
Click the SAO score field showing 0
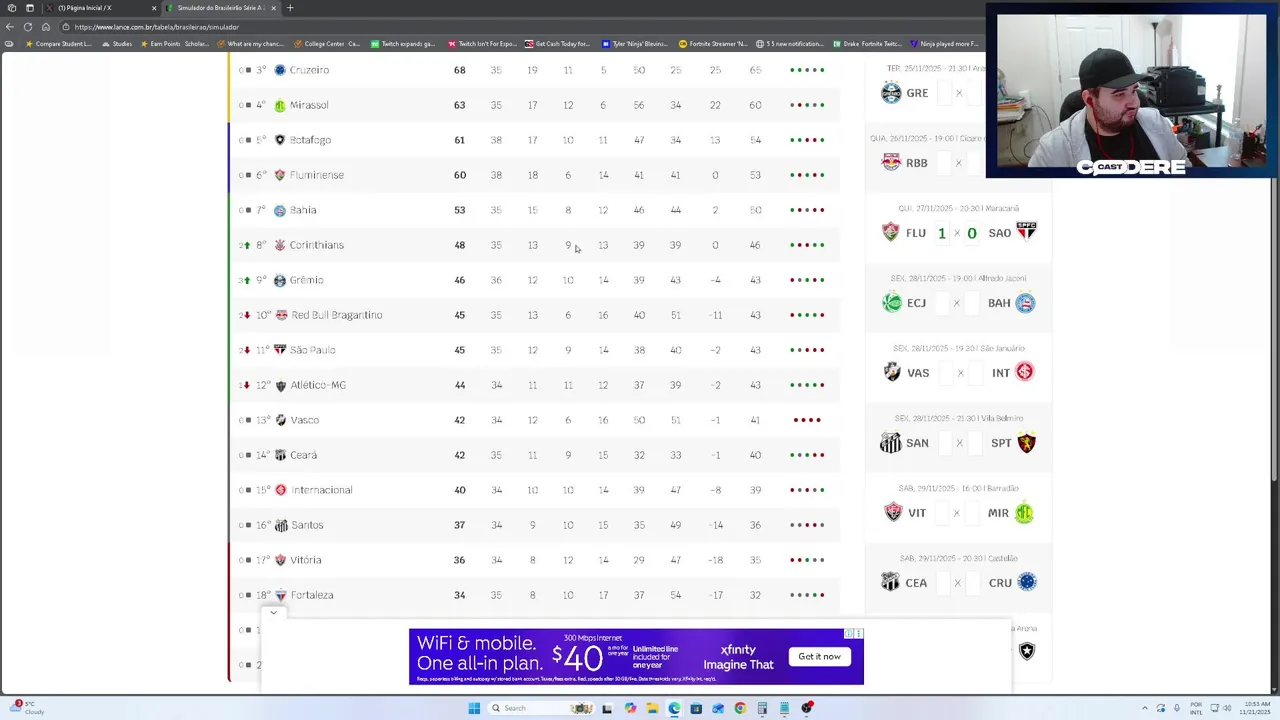972,233
